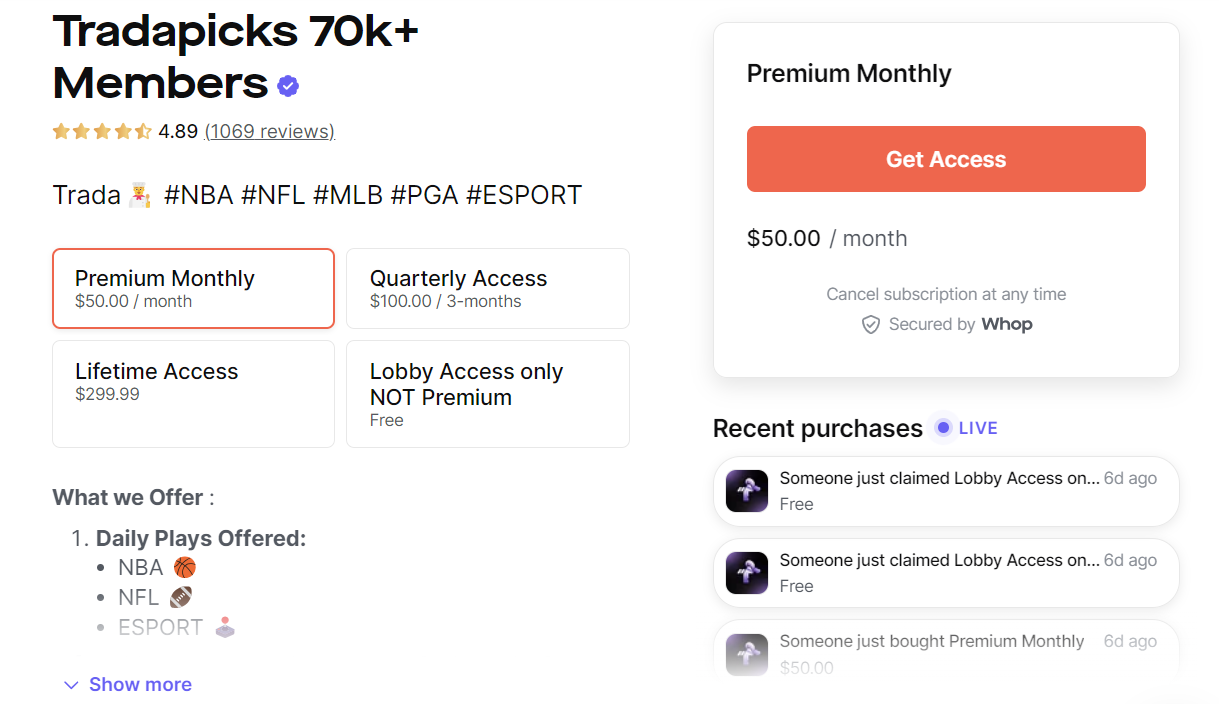Viewport: 1219px width, 704px height.
Task: Expand the description with Show more
Action: pyautogui.click(x=140, y=685)
